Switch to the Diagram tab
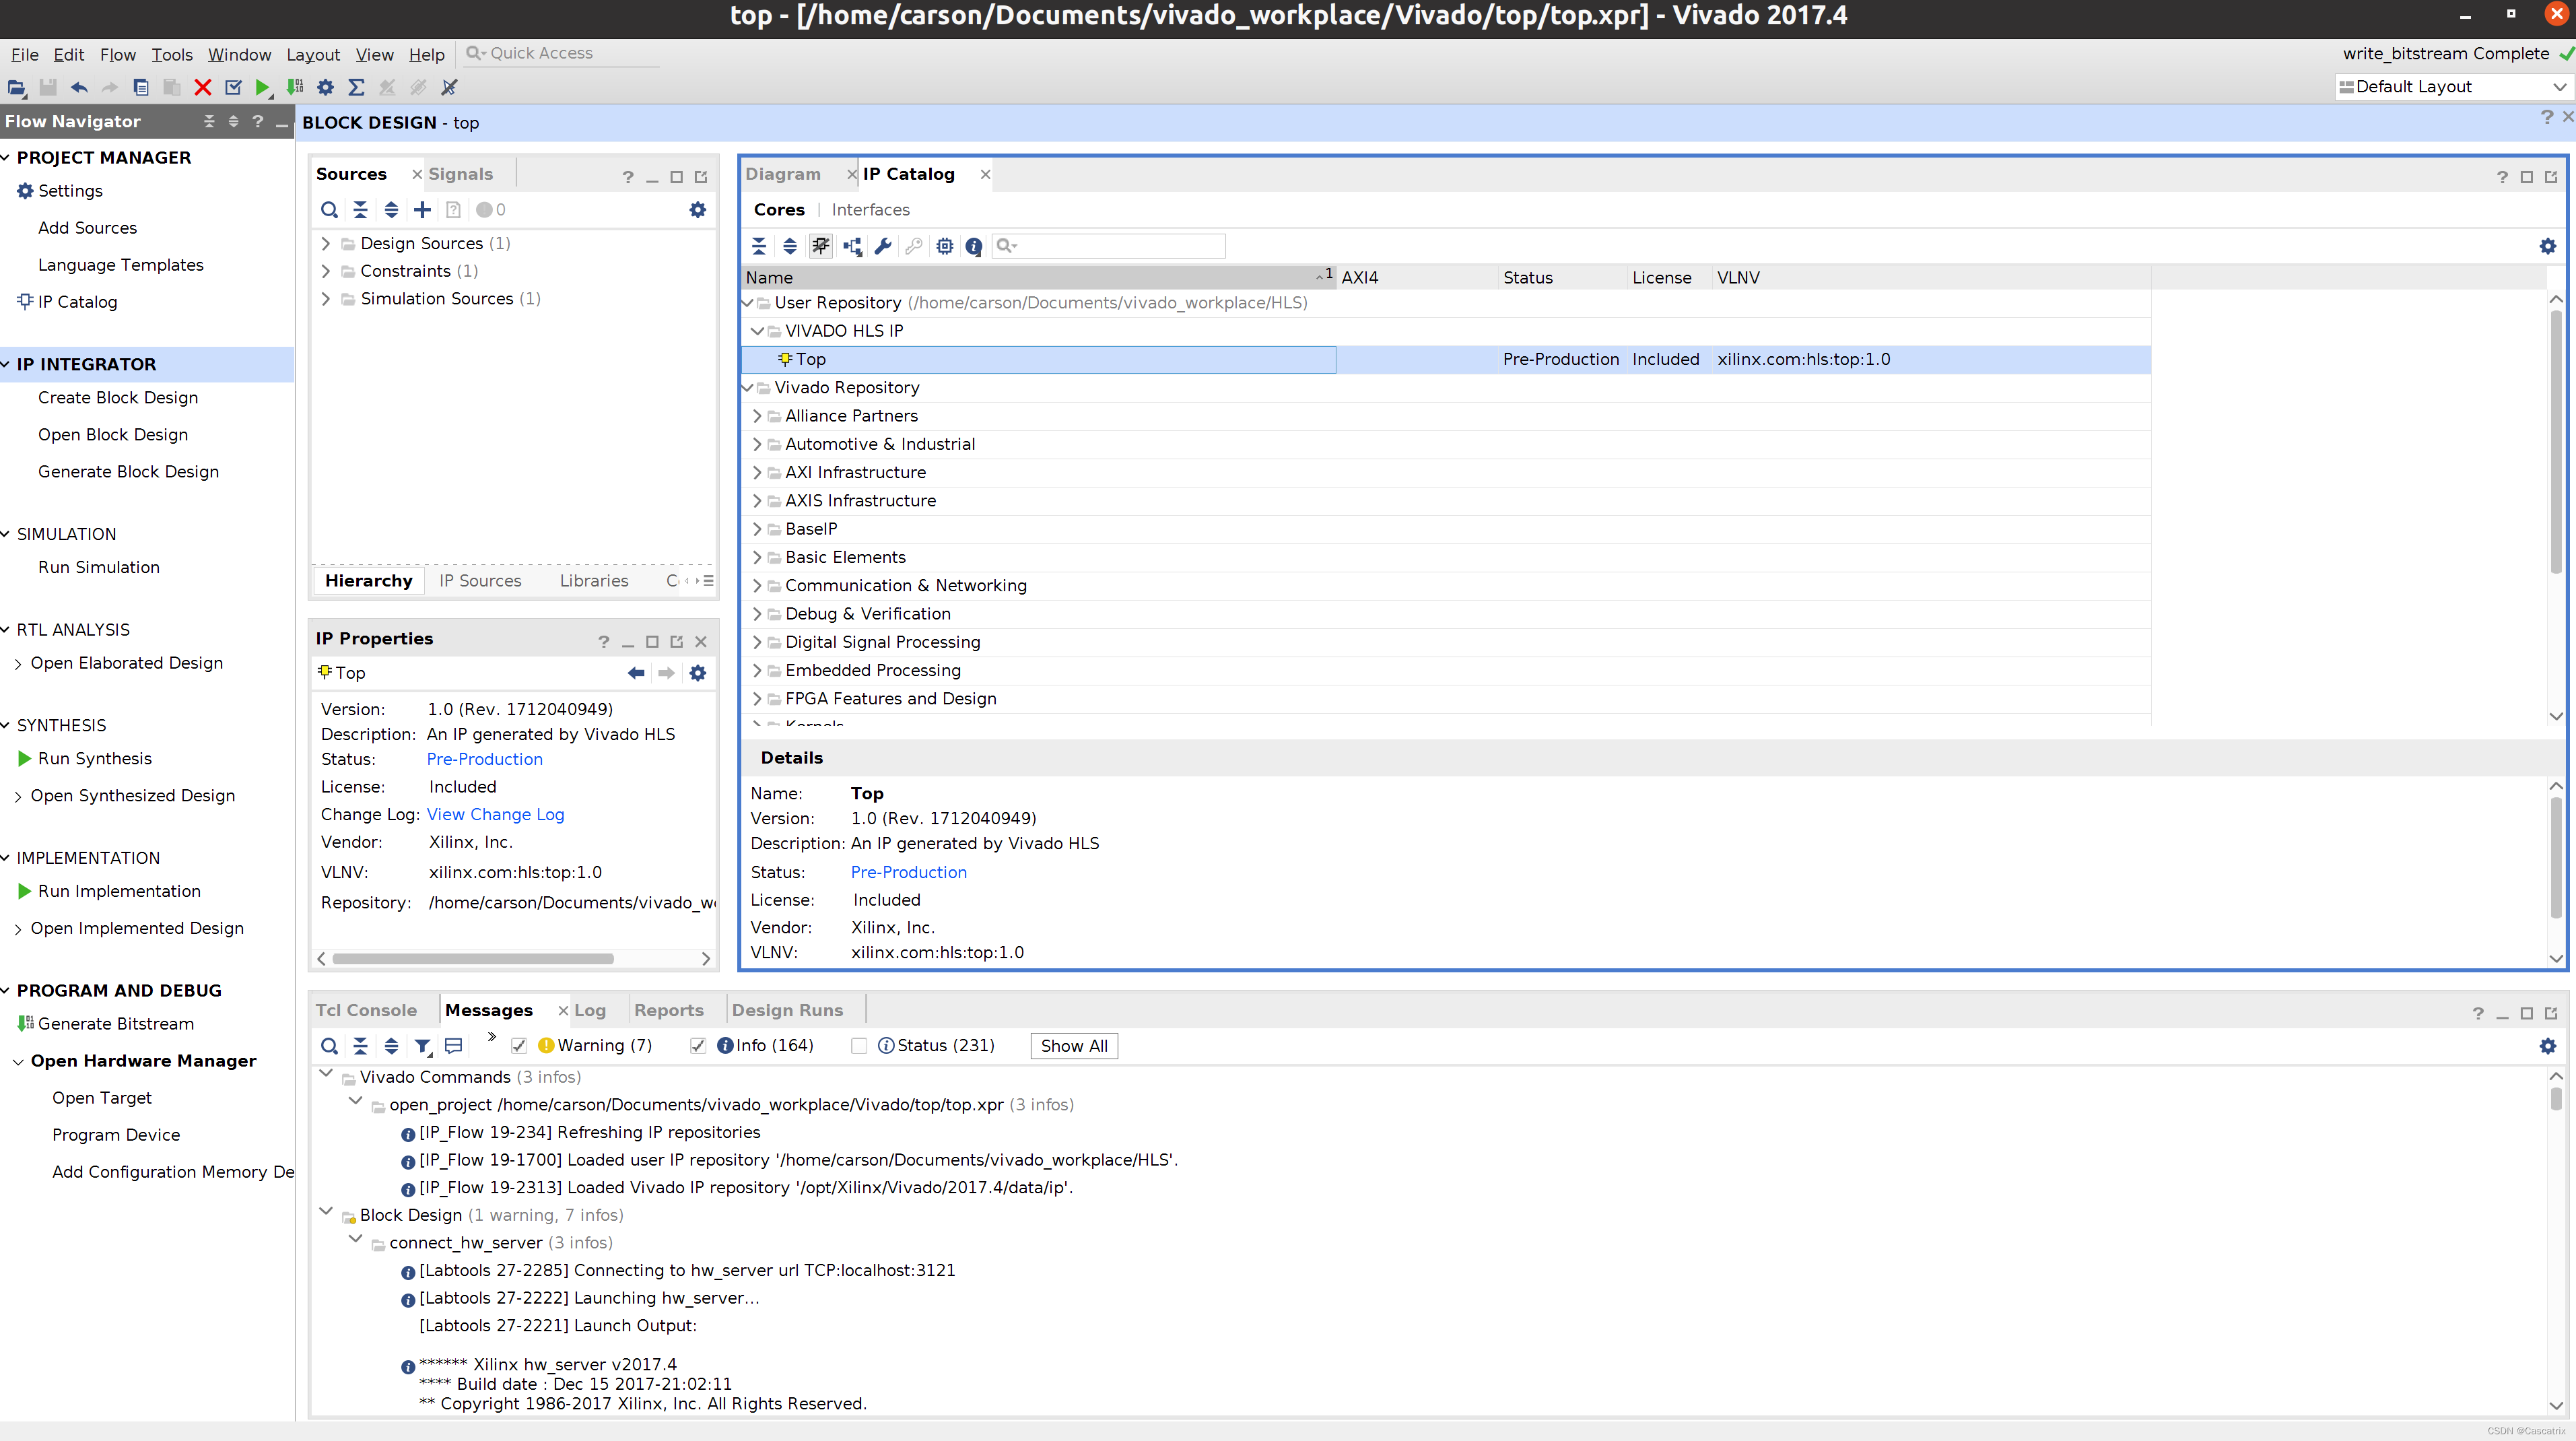Screen dimensions: 2576x1441 coord(783,174)
